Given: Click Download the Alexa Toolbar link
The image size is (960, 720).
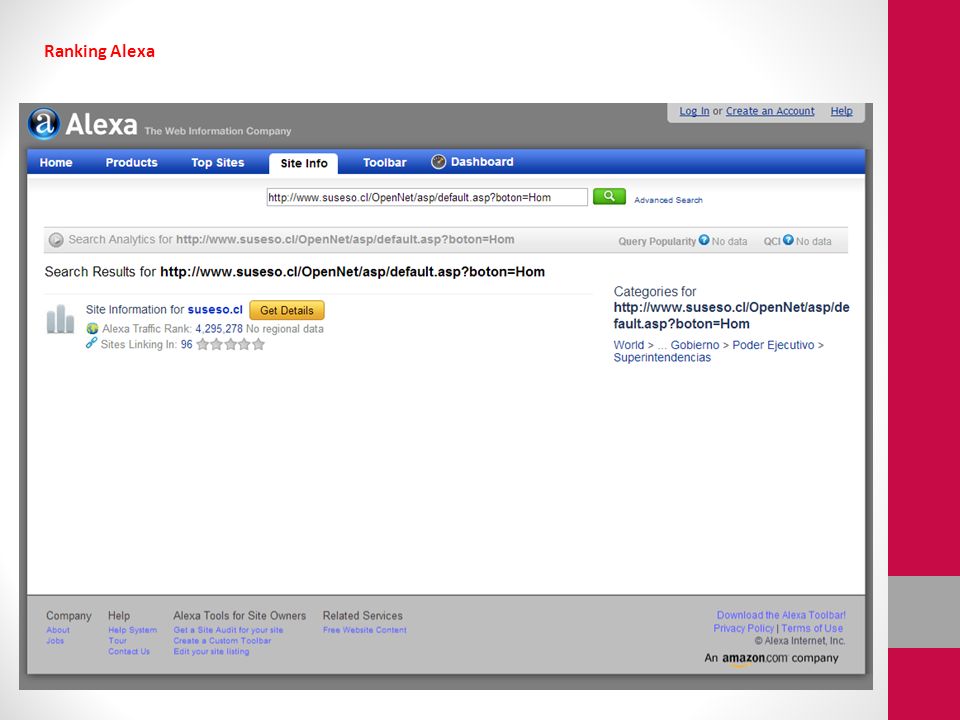Looking at the screenshot, I should pos(781,615).
